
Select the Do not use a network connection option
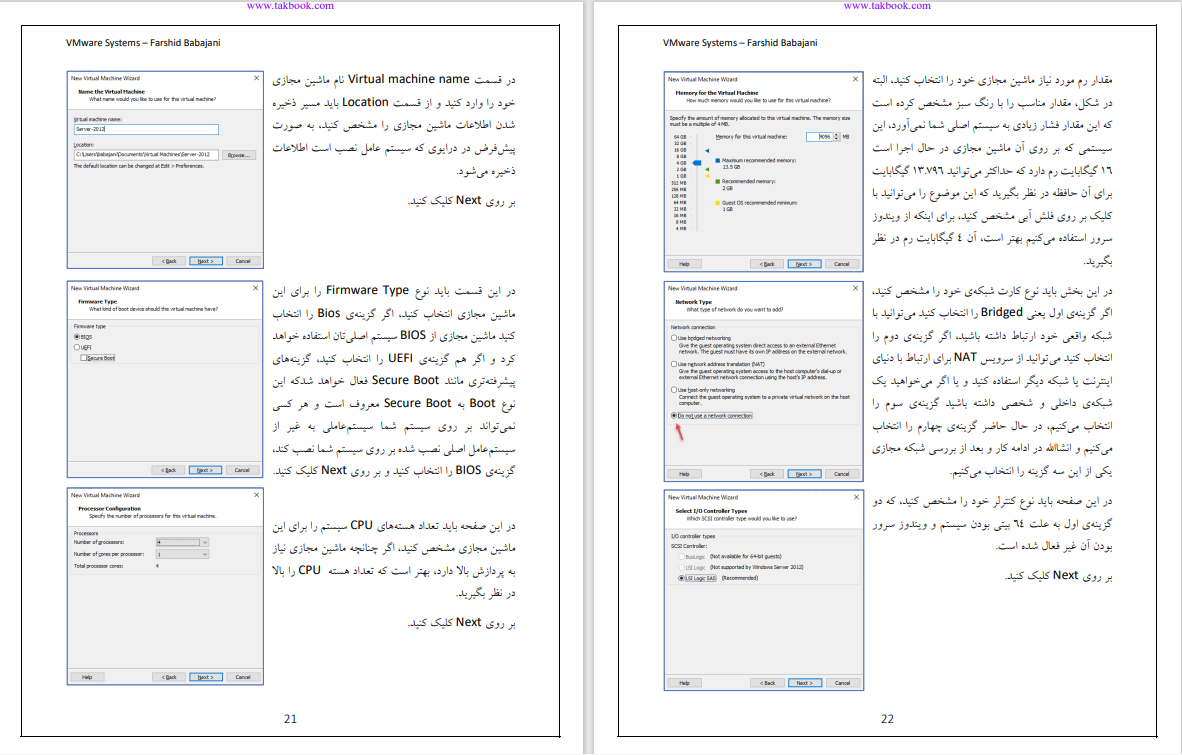click(x=674, y=415)
